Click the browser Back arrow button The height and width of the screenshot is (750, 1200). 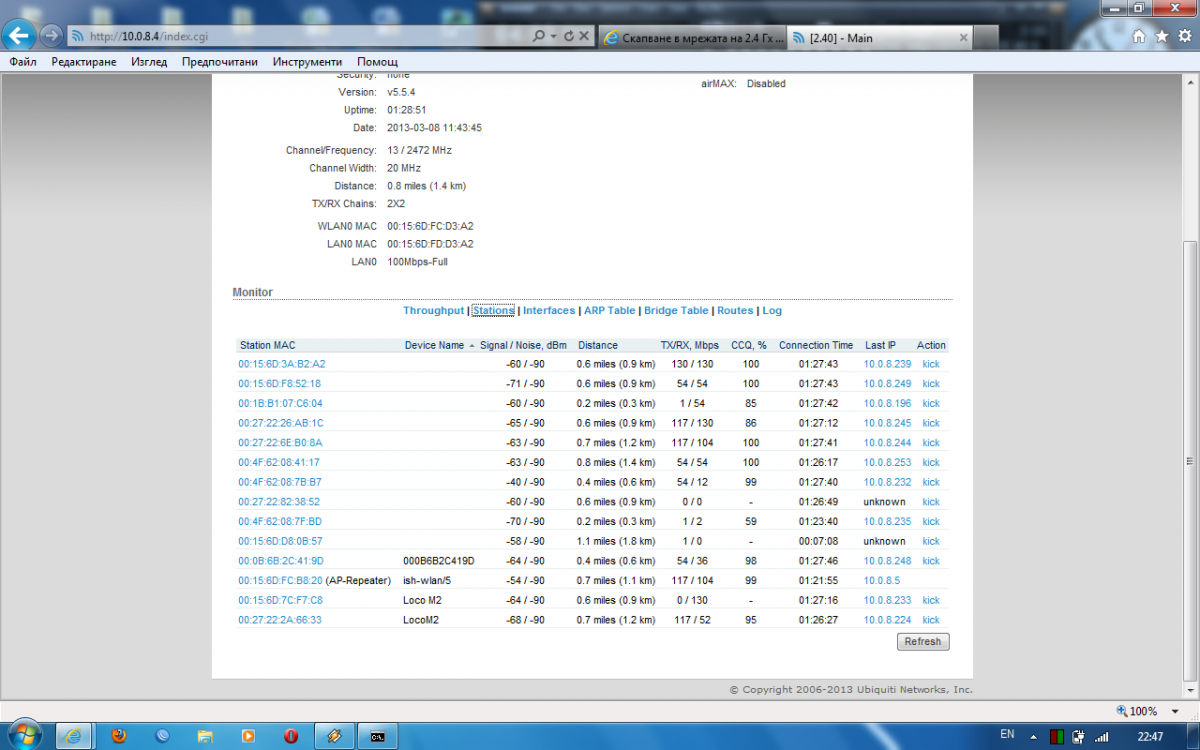click(21, 36)
